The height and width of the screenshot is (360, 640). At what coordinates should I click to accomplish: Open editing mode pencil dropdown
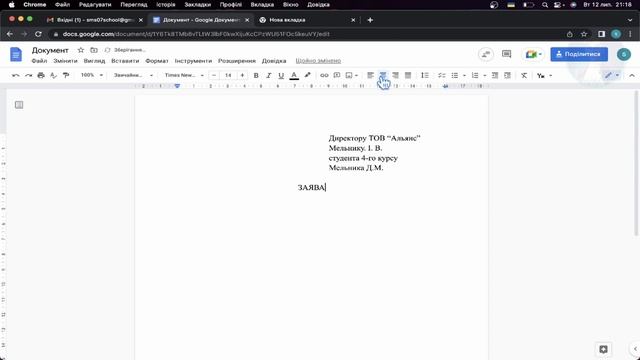point(612,76)
